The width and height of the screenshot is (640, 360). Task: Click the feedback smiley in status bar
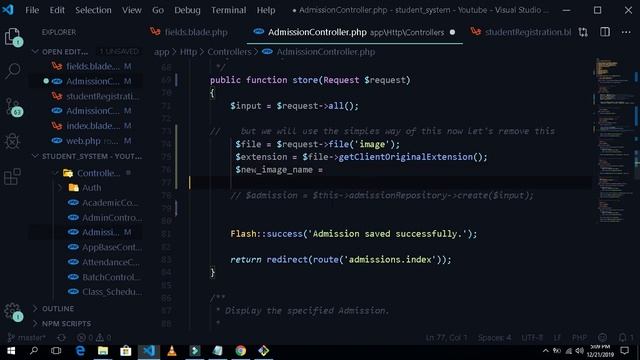[602, 338]
